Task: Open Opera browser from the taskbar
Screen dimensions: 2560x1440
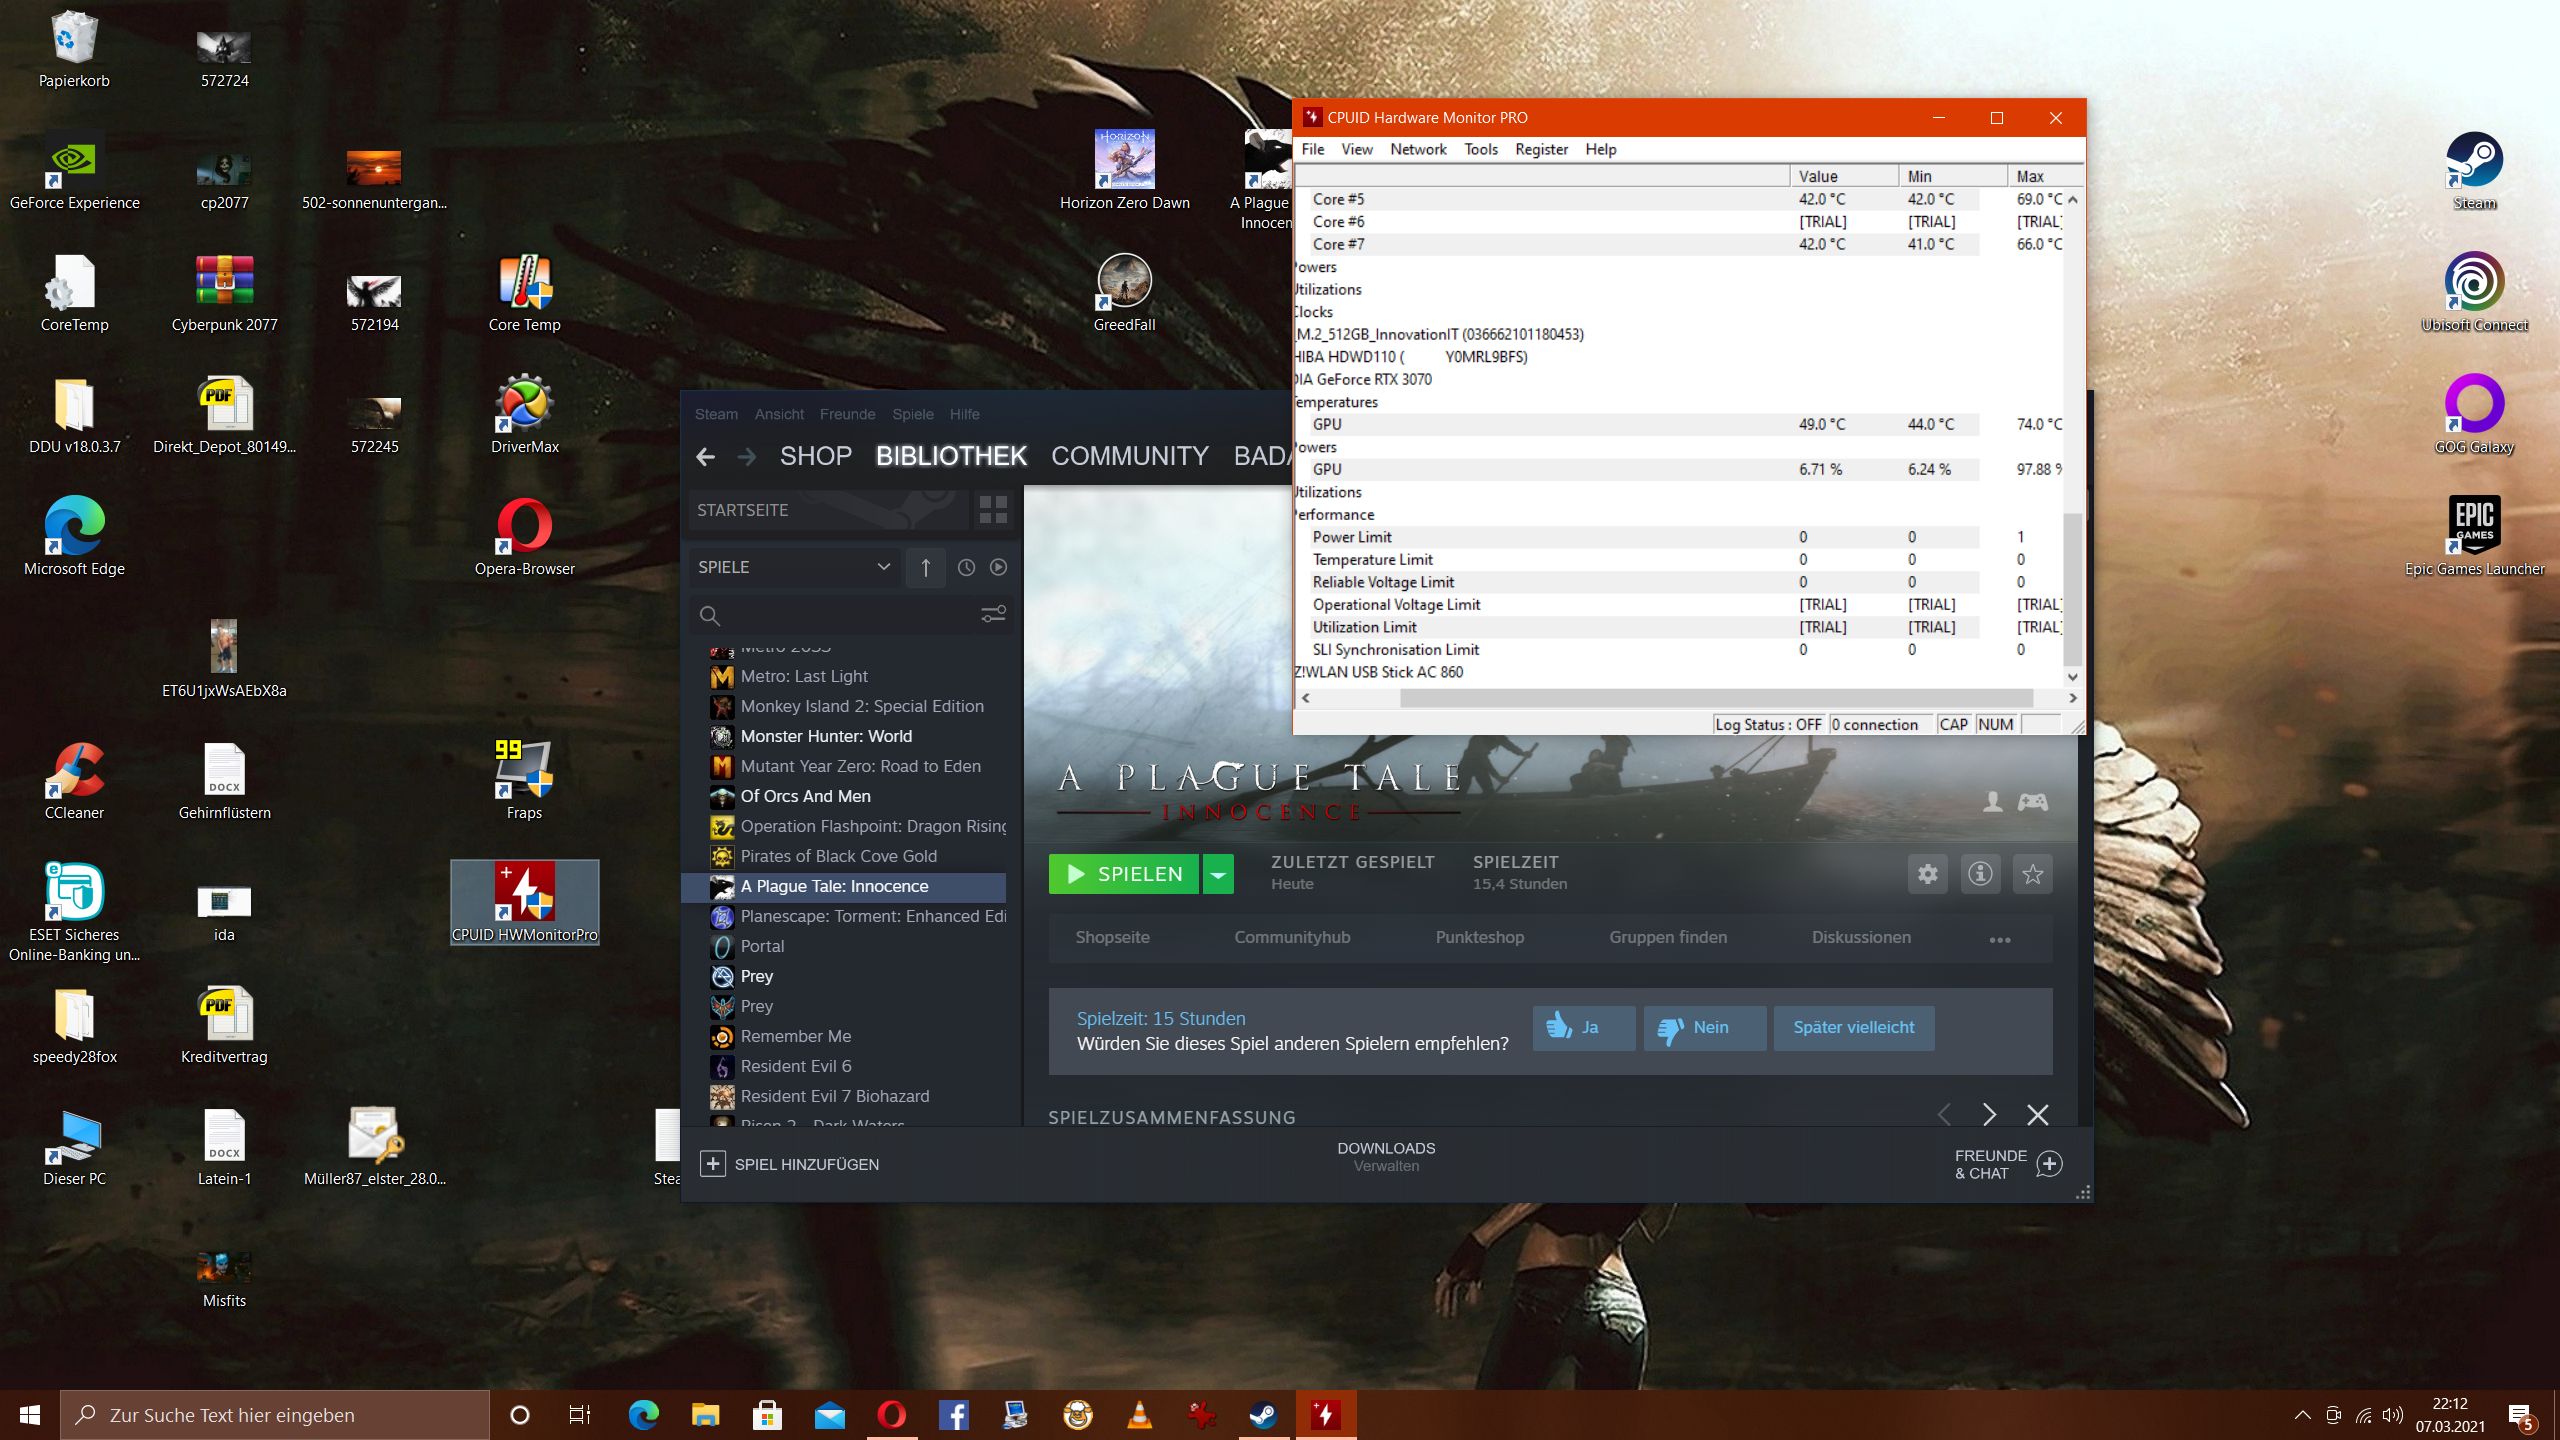Action: click(x=891, y=1414)
